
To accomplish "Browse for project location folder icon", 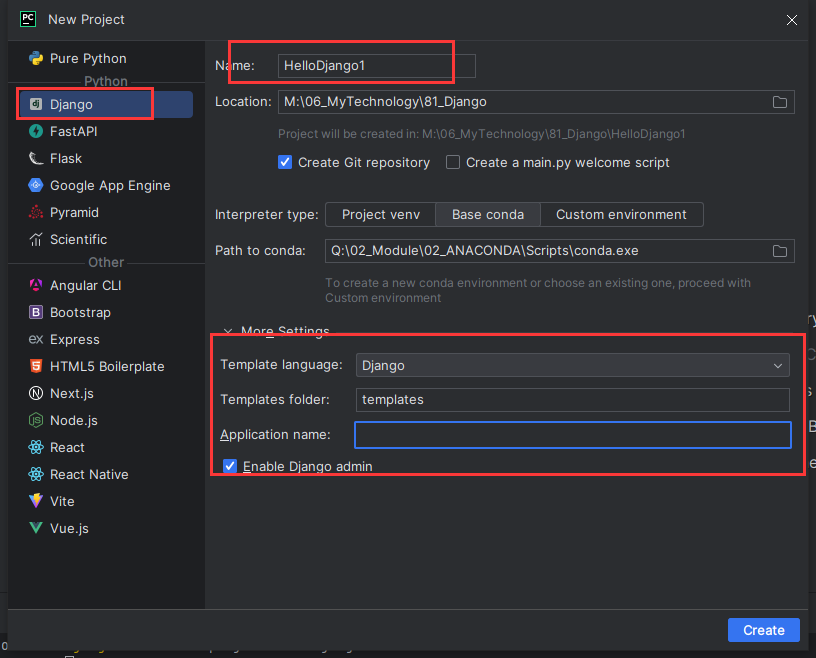I will pos(780,102).
